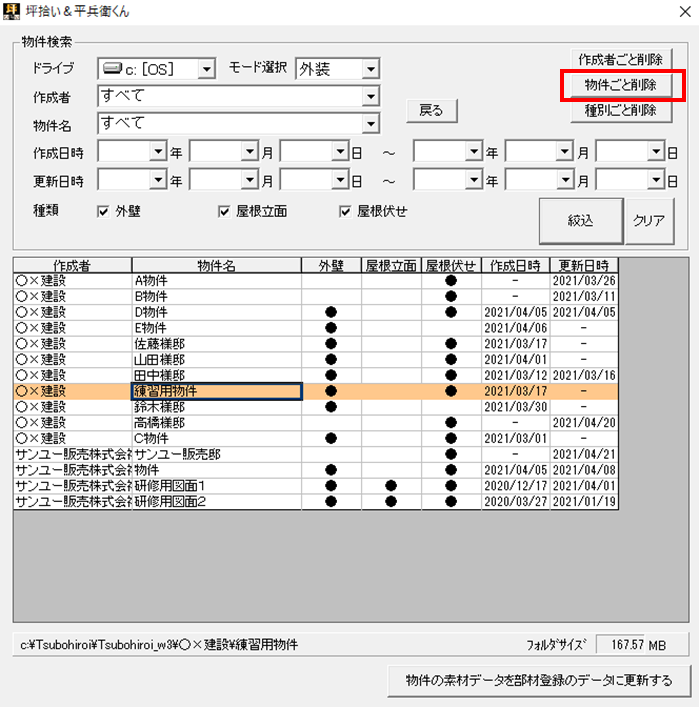The width and height of the screenshot is (699, 707).
Task: Toggle the 外壁 checkbox
Action: tap(103, 212)
